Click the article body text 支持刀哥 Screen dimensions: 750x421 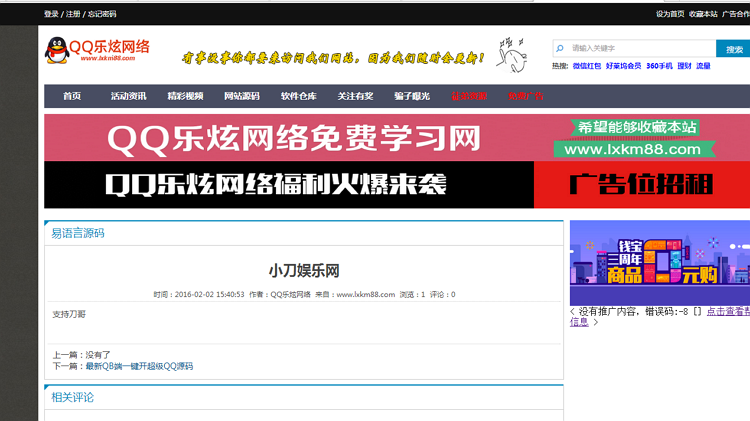69,314
